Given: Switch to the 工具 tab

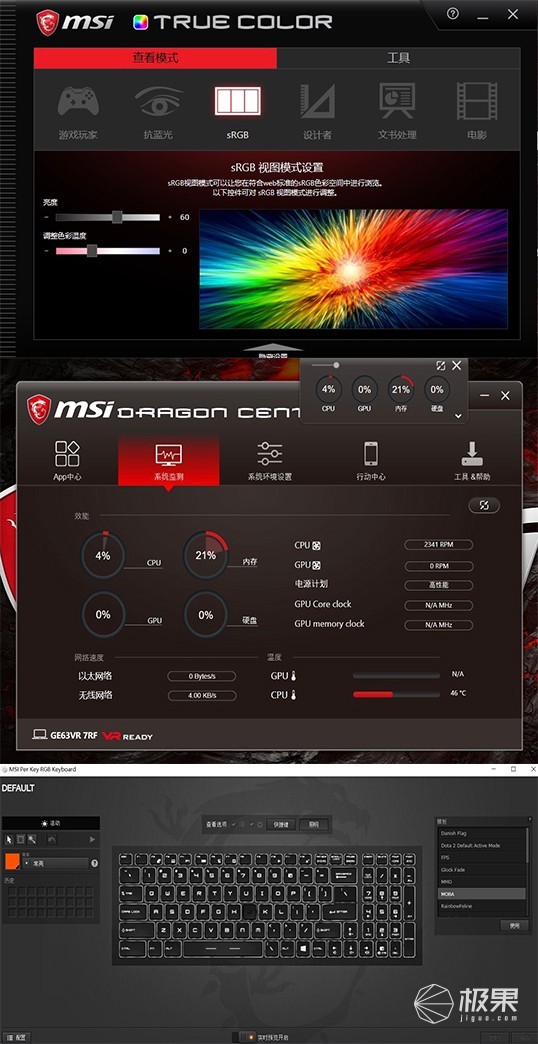Looking at the screenshot, I should [x=398, y=58].
